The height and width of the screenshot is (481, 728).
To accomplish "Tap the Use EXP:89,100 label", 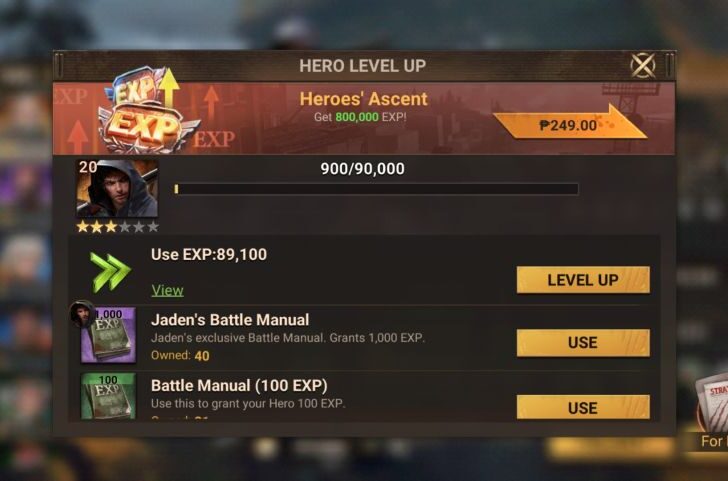I will click(x=209, y=254).
